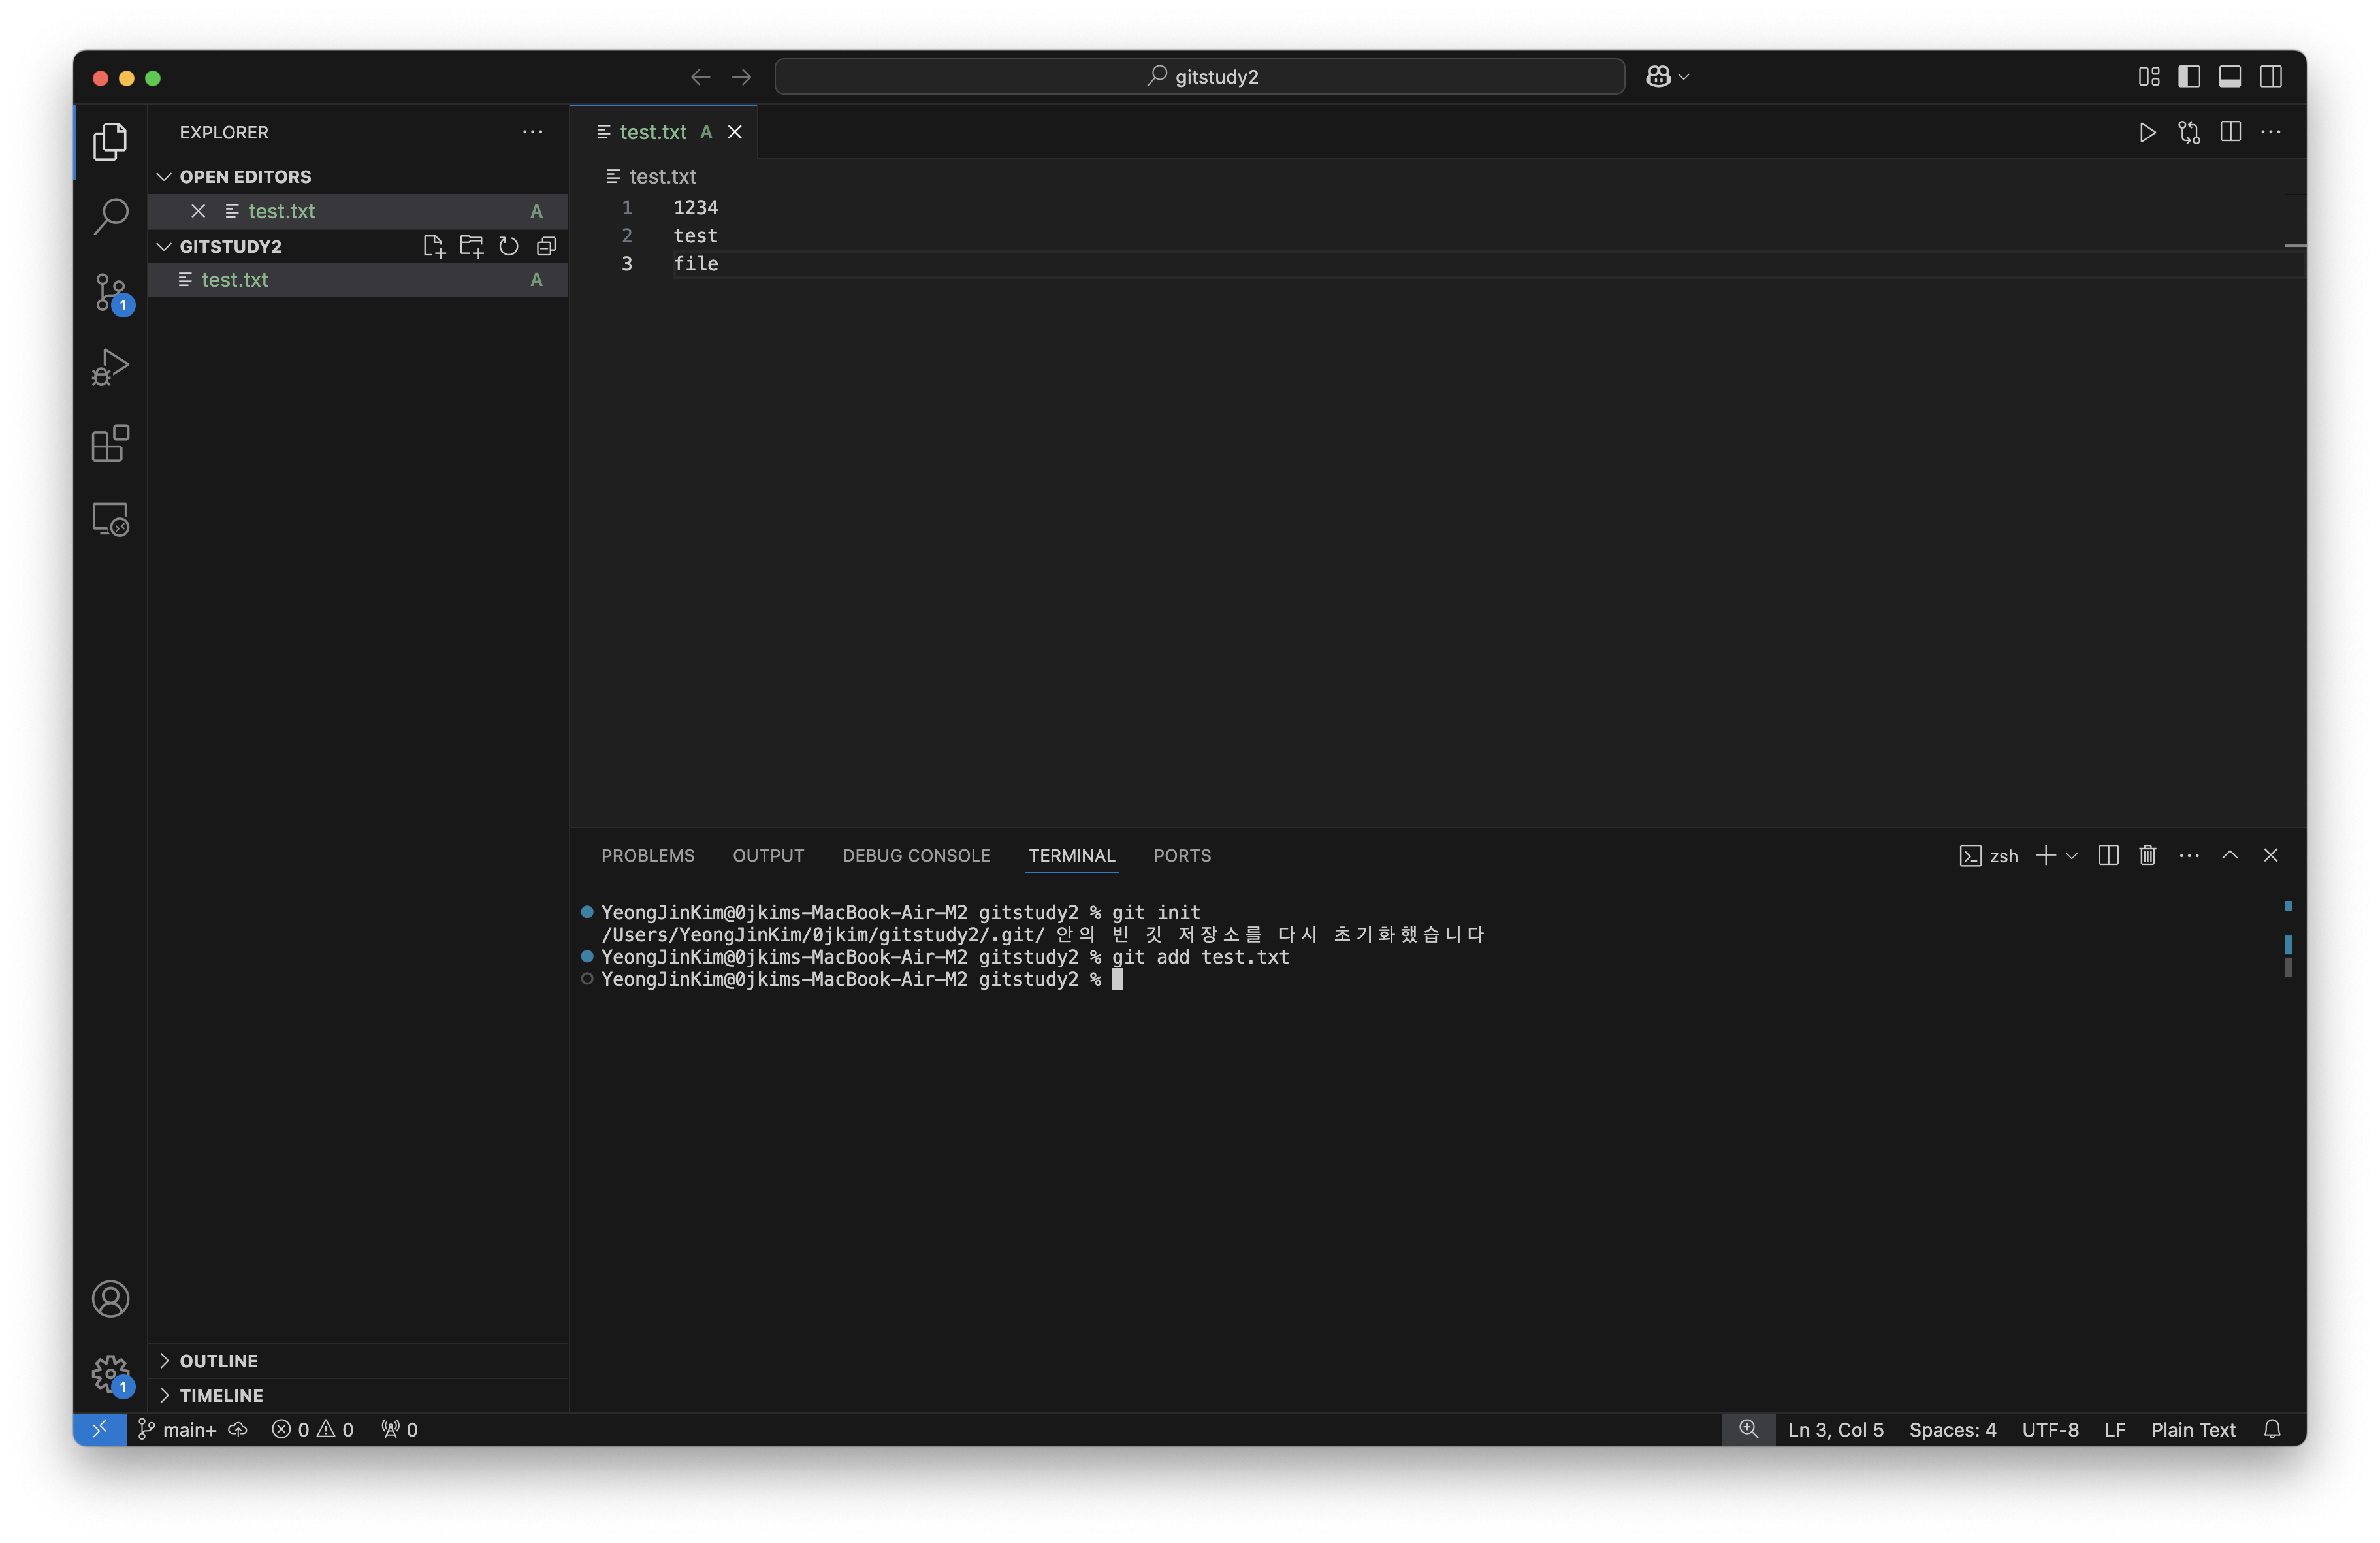Image resolution: width=2380 pixels, height=1543 pixels.
Task: Collapse all folders in explorer
Action: coord(546,246)
